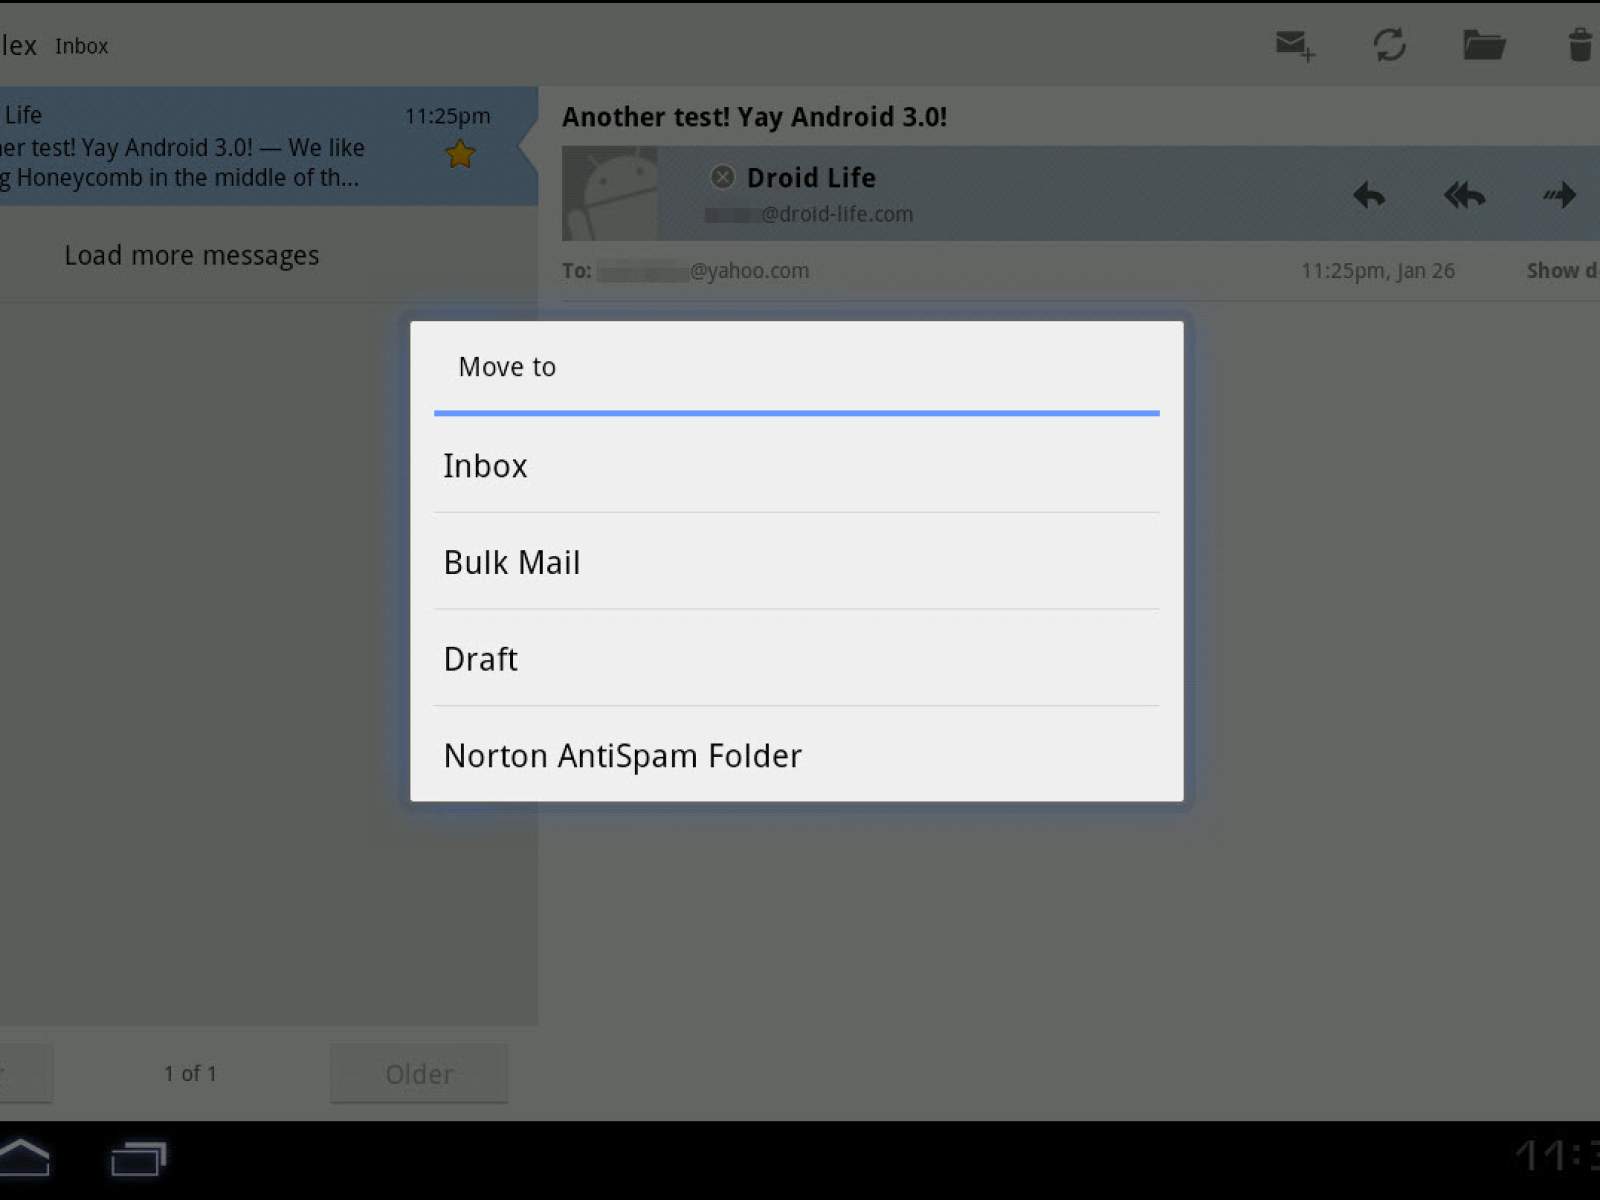The height and width of the screenshot is (1200, 1600).
Task: Open the move-to-folder icon
Action: (x=1484, y=46)
